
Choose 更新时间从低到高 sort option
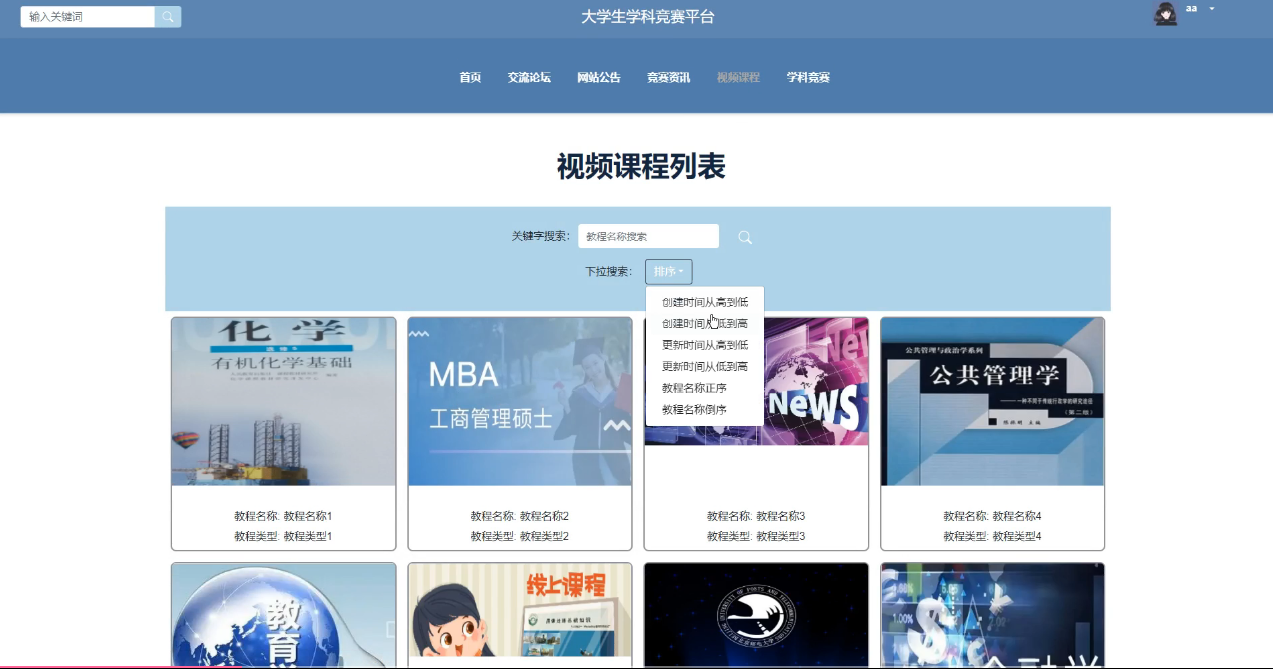pos(705,367)
